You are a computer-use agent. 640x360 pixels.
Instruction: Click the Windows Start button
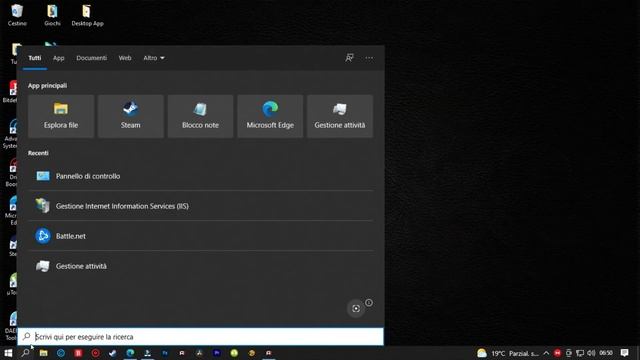pyautogui.click(x=8, y=353)
